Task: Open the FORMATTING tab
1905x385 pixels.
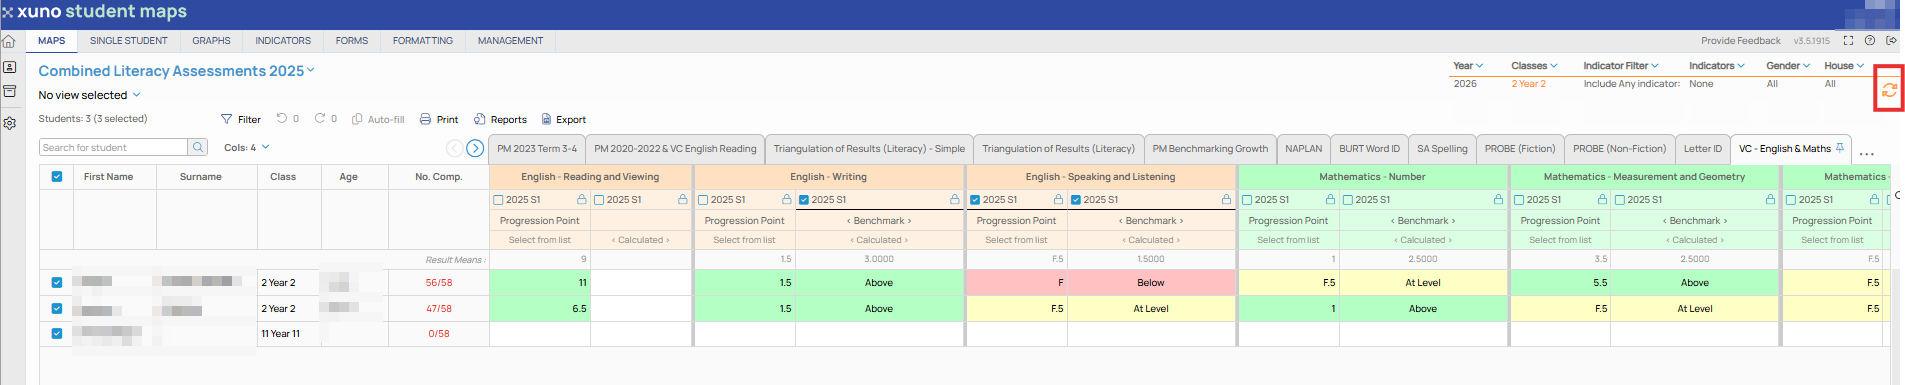Action: point(423,41)
